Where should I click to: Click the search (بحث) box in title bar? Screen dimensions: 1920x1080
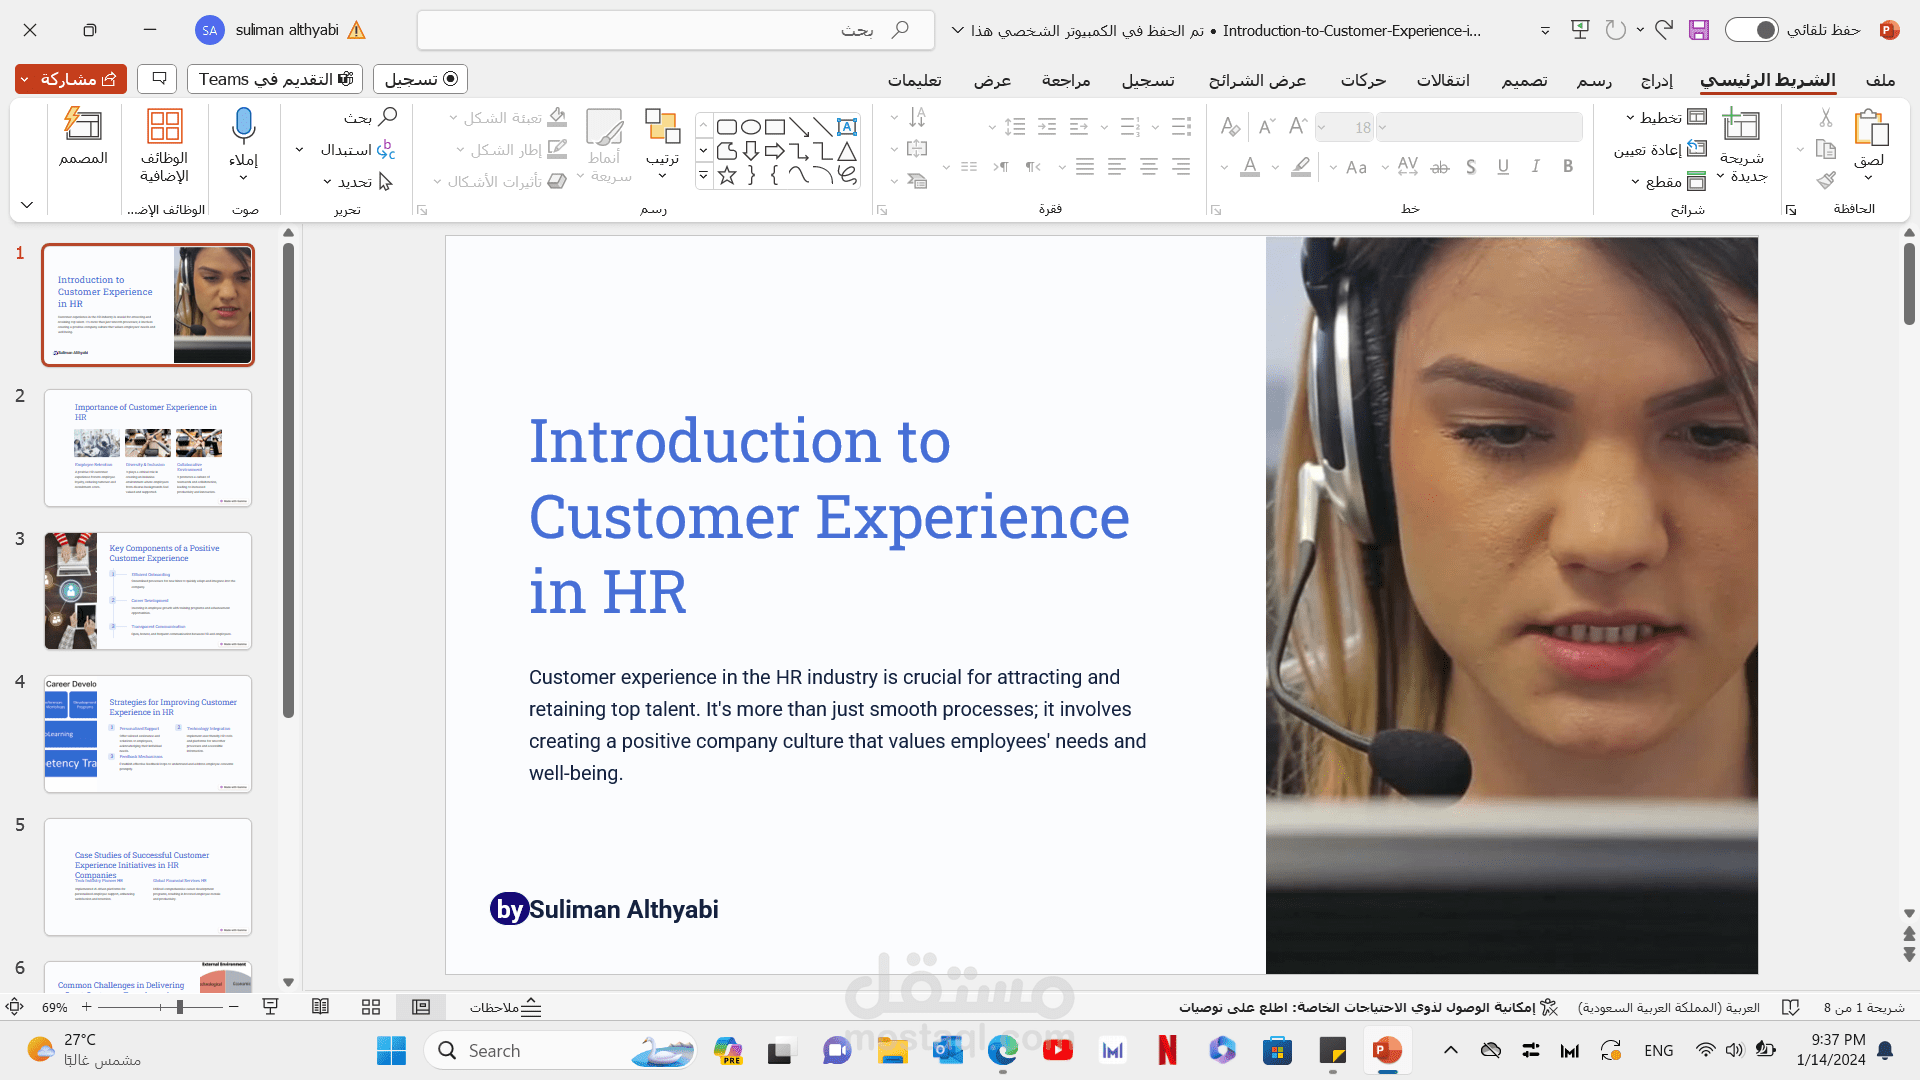[x=676, y=30]
